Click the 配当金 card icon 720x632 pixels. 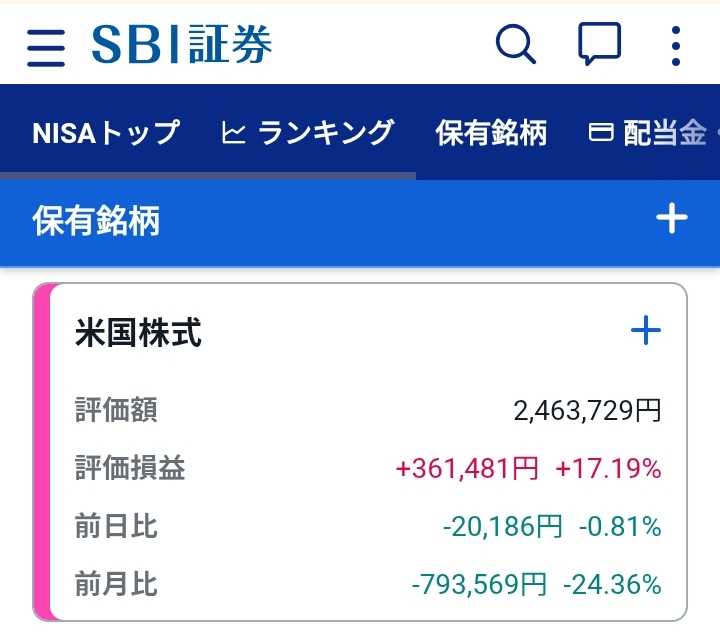point(601,132)
